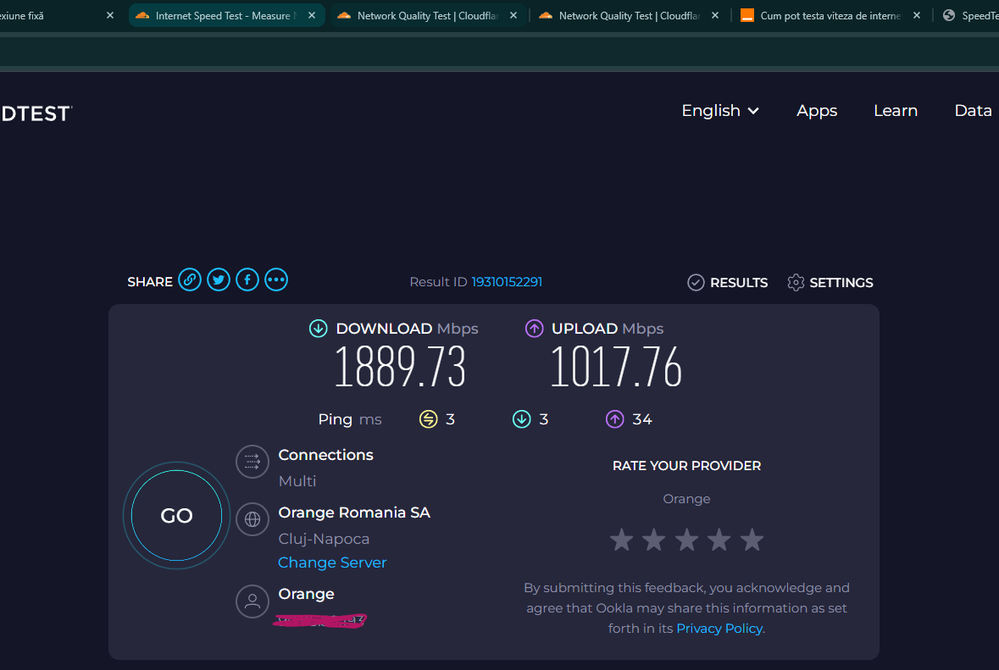999x670 pixels.
Task: Close the Internet Speed Test tab
Action: click(312, 15)
